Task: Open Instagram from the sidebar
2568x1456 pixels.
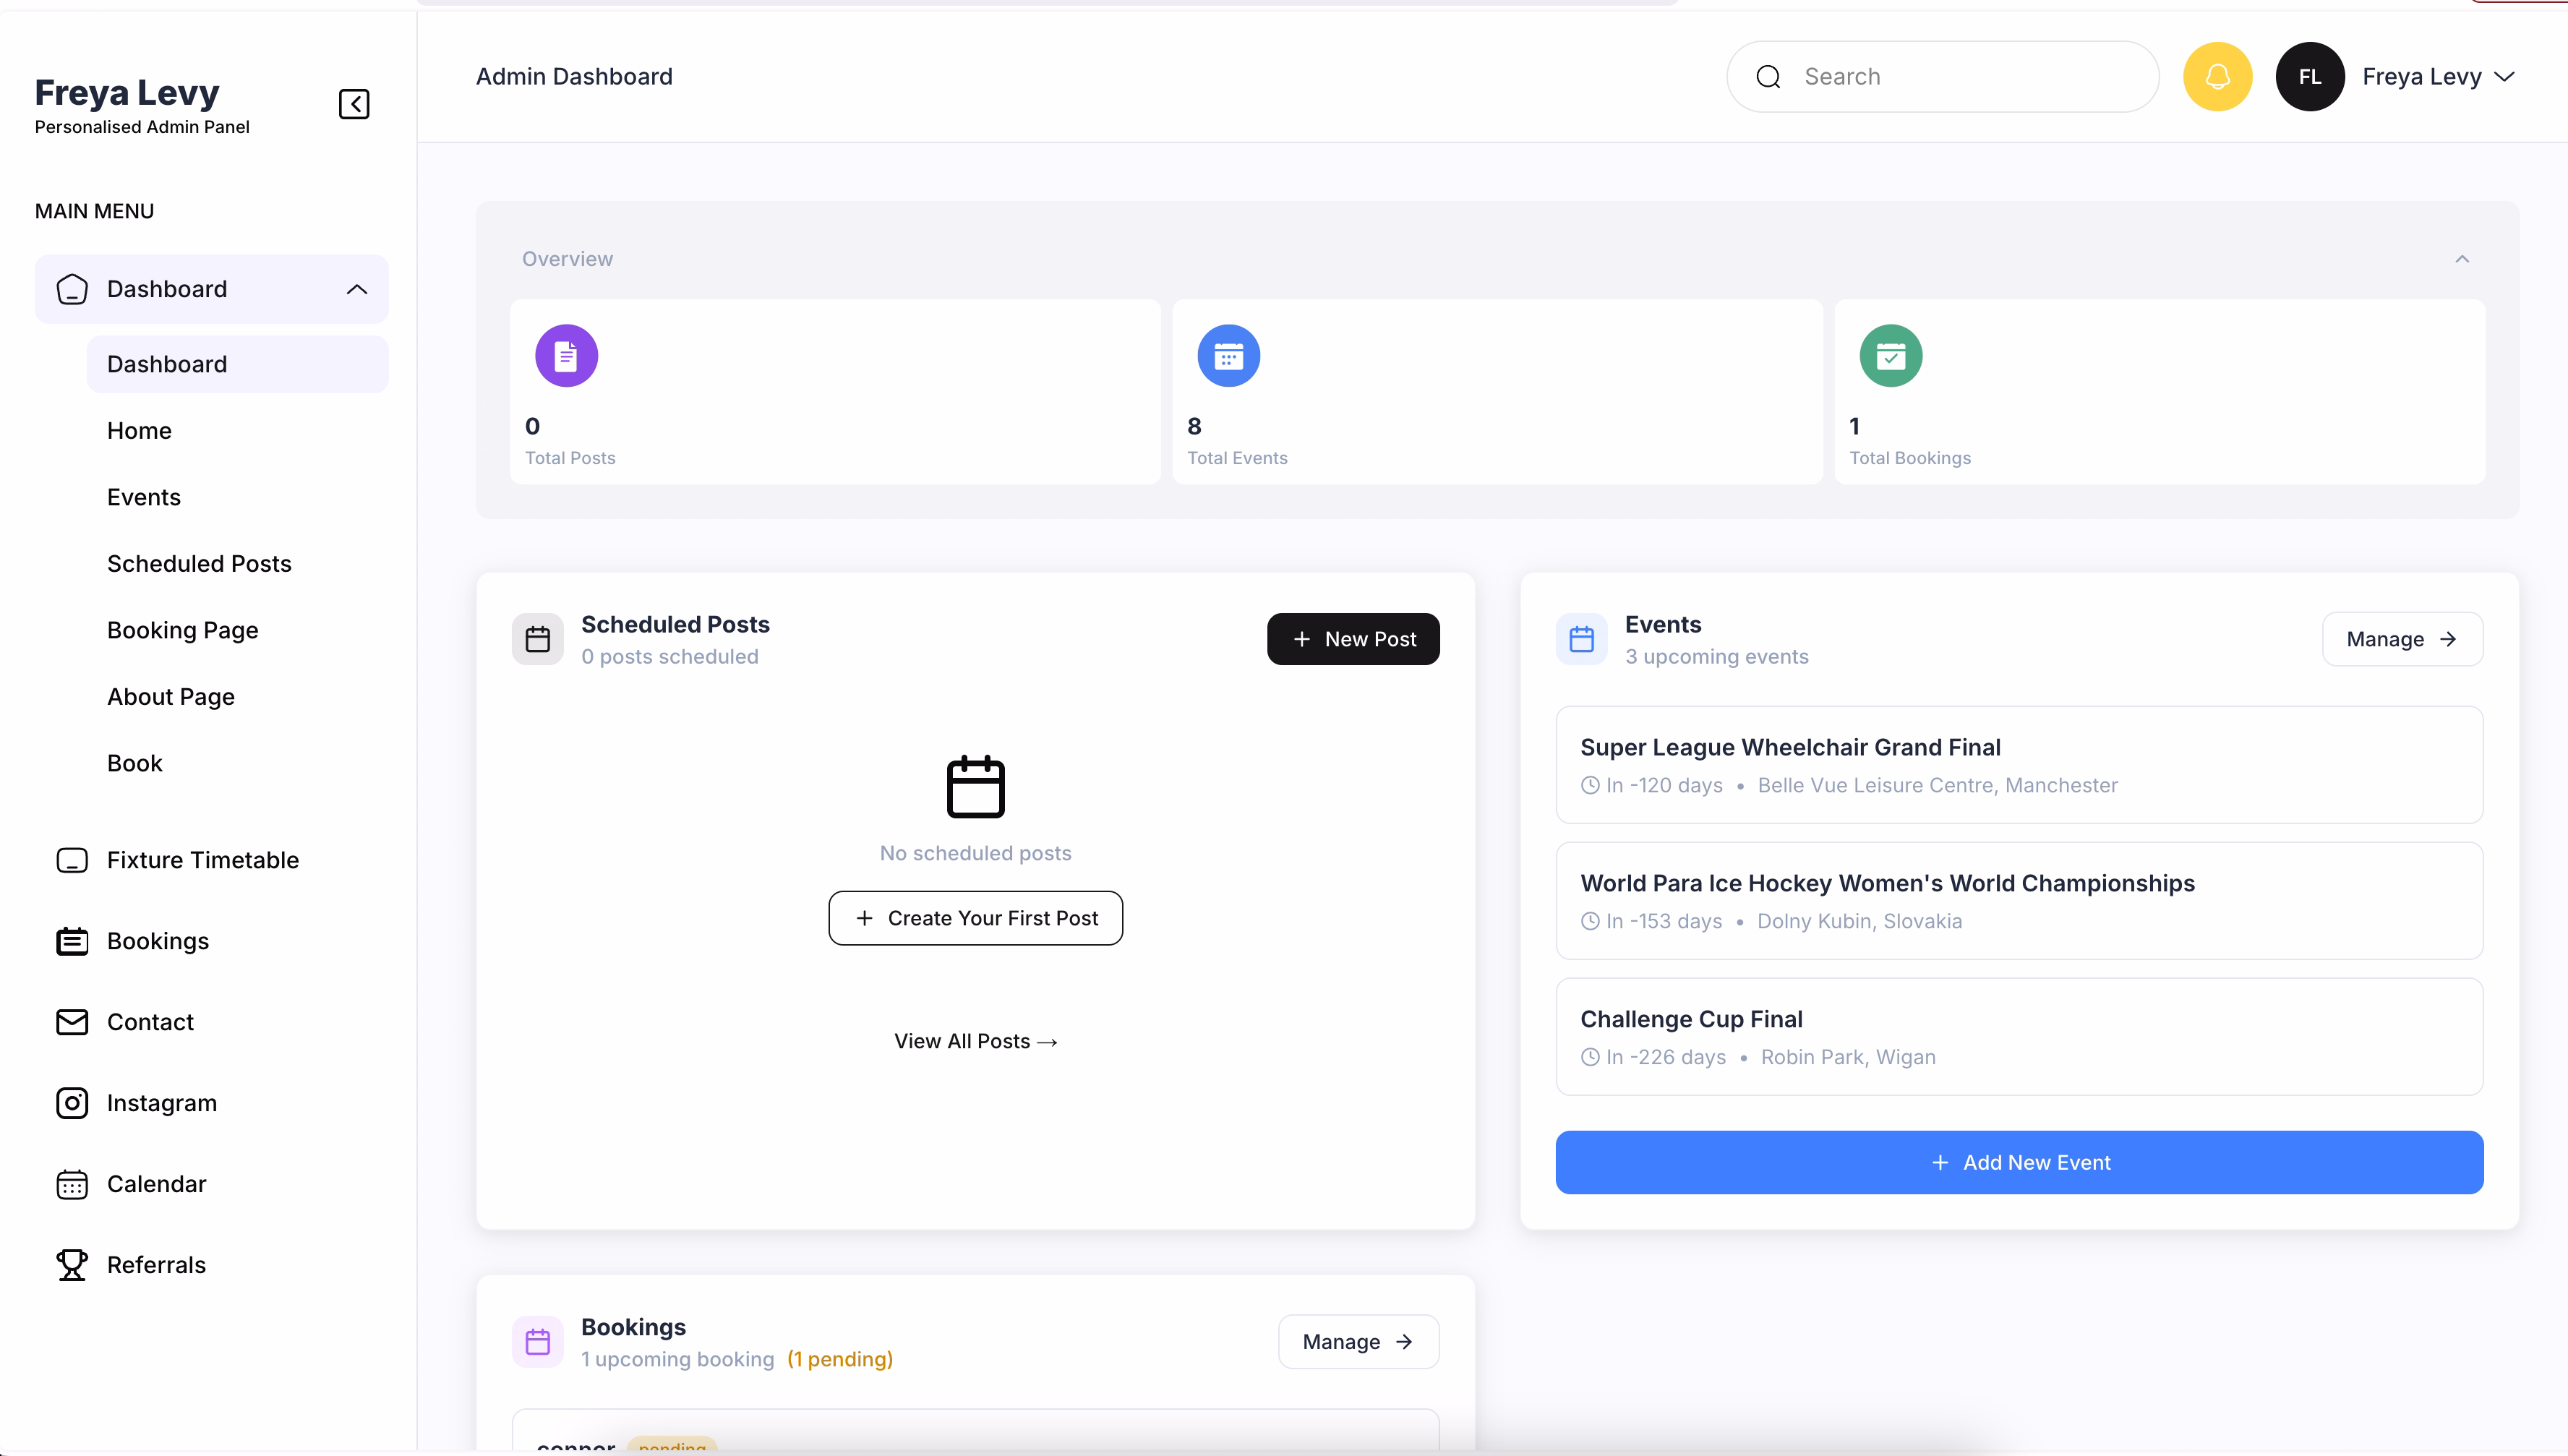Action: click(x=160, y=1103)
